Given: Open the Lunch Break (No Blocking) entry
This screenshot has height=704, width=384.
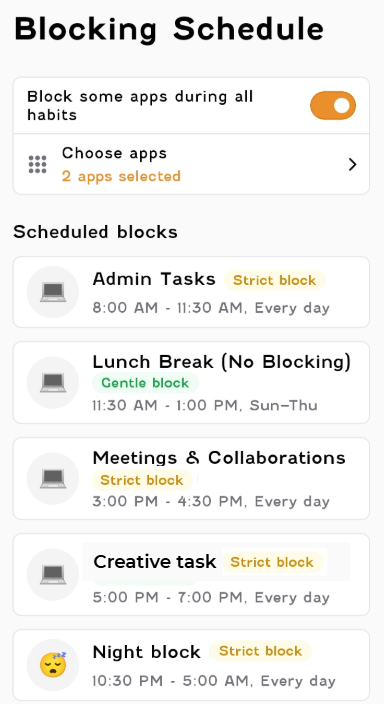Looking at the screenshot, I should pyautogui.click(x=191, y=383).
